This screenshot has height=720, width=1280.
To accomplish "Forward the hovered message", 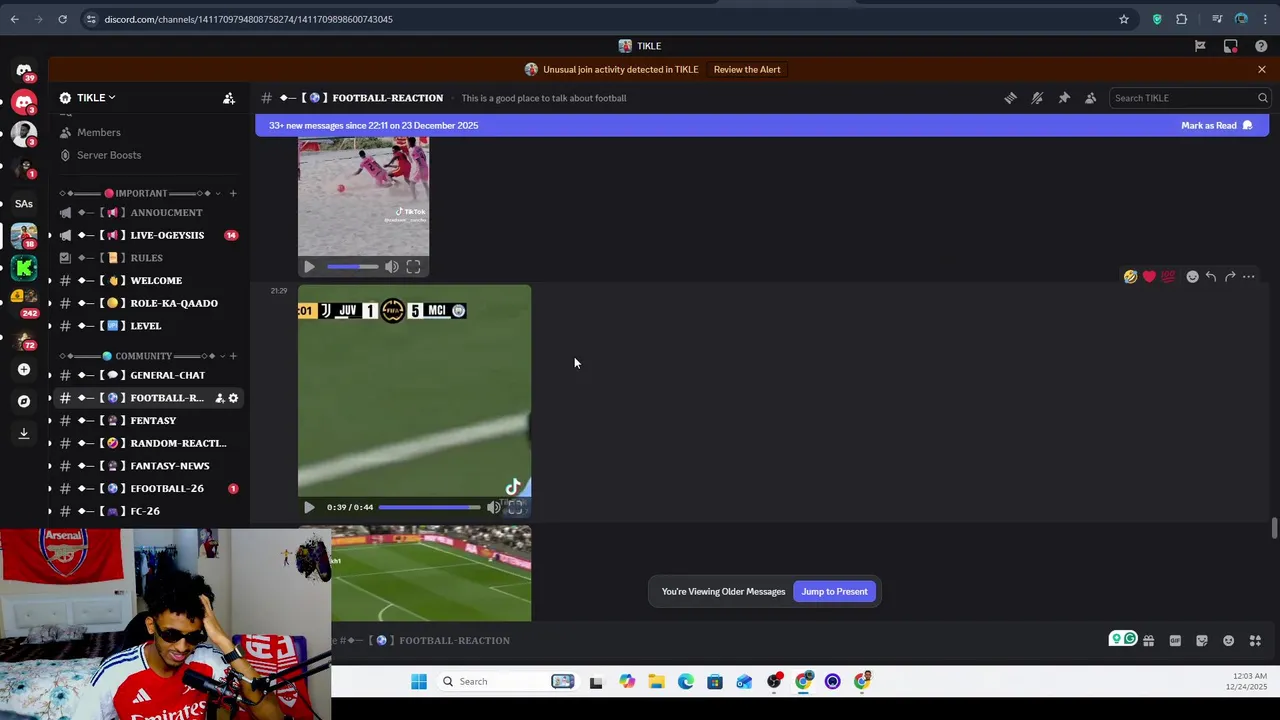I will pyautogui.click(x=1230, y=277).
